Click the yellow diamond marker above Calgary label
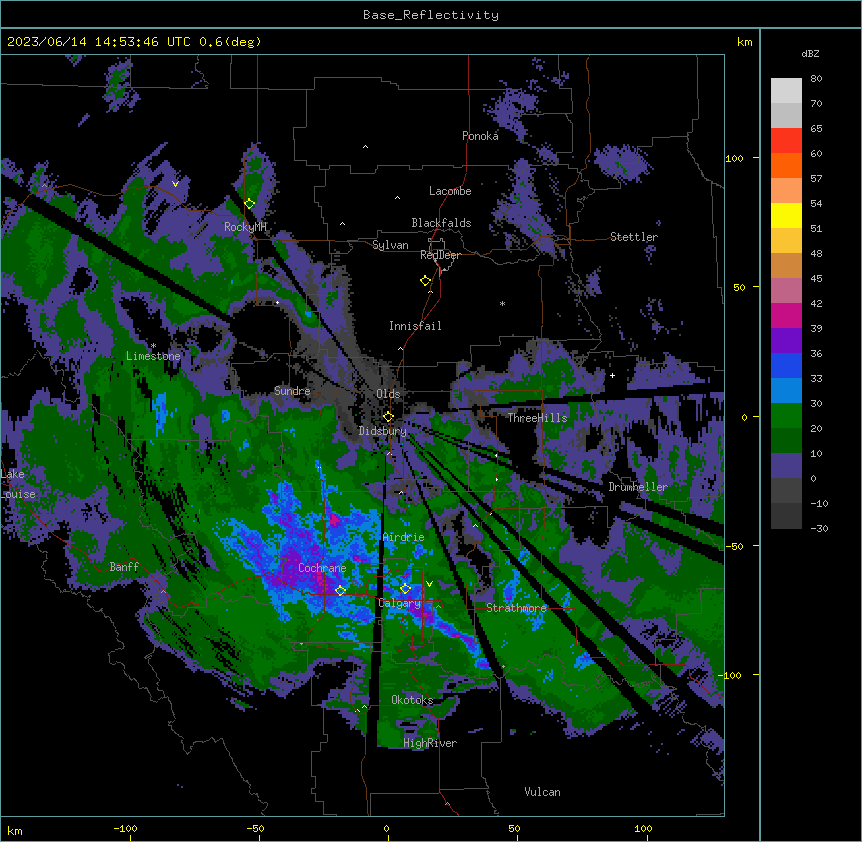 pyautogui.click(x=405, y=589)
